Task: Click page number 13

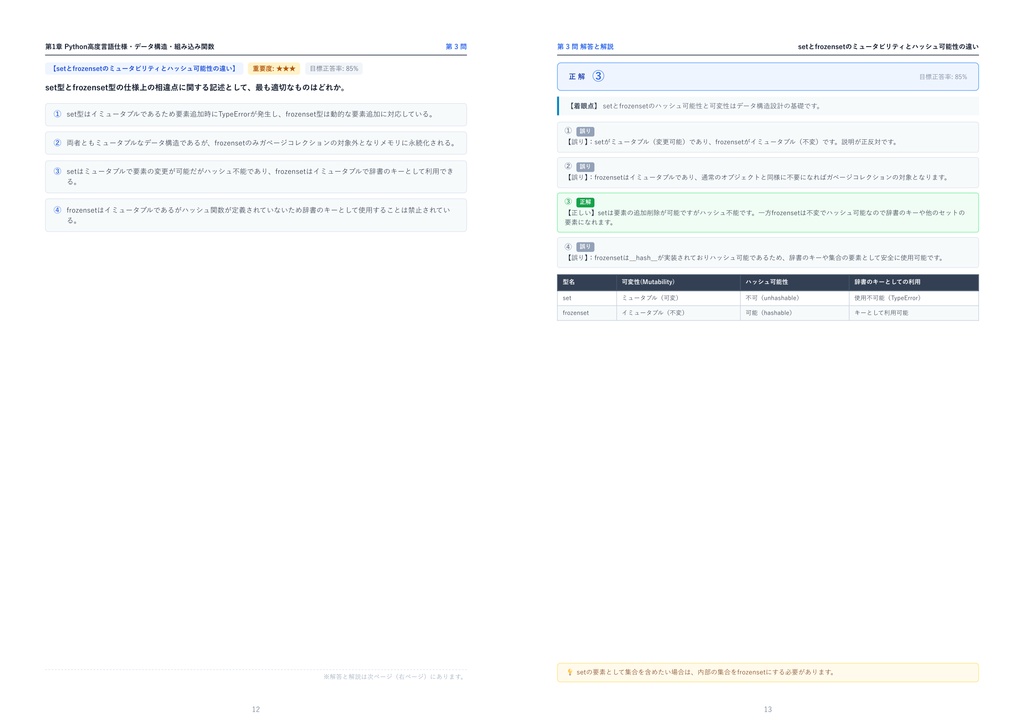Action: tap(768, 709)
